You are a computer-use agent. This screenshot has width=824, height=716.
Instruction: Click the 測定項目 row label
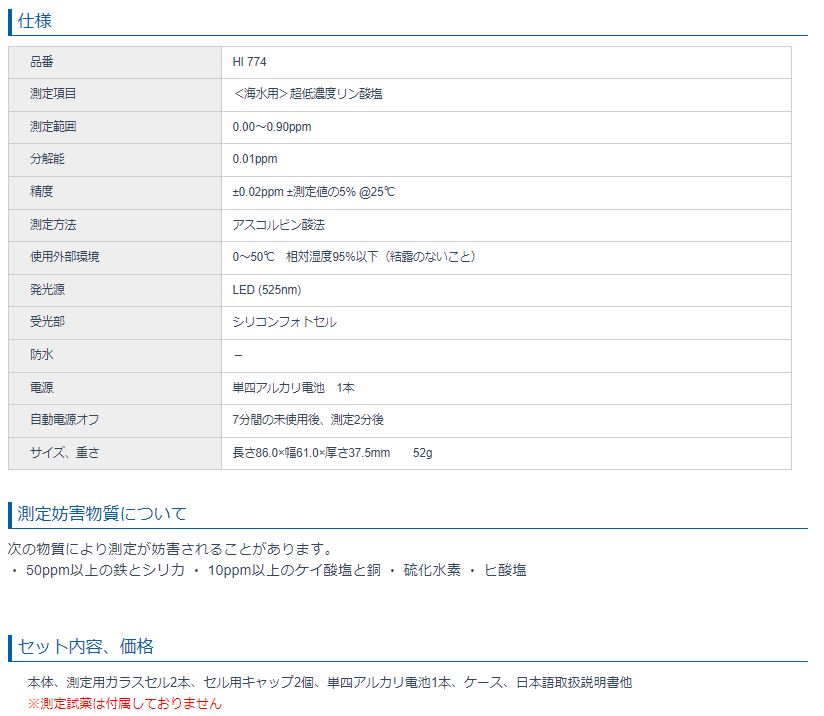[53, 94]
